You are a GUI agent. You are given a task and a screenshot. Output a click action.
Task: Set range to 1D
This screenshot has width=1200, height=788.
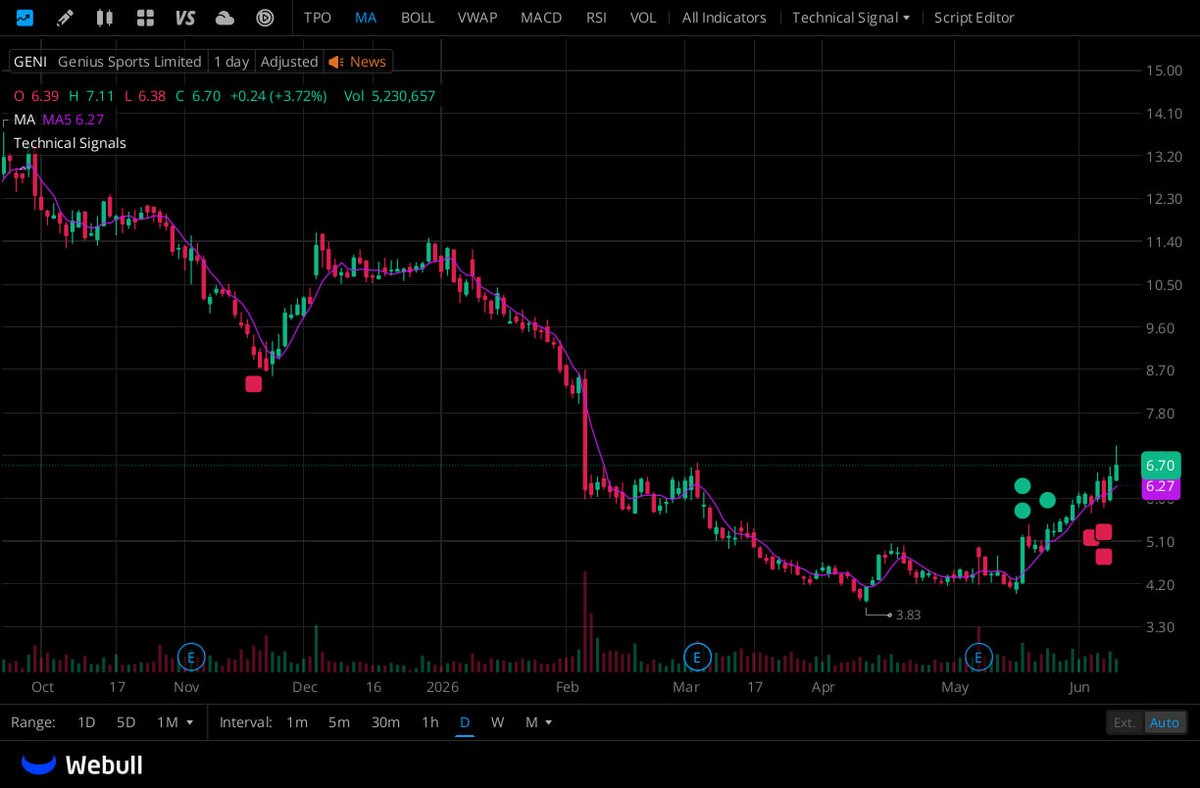(x=86, y=722)
